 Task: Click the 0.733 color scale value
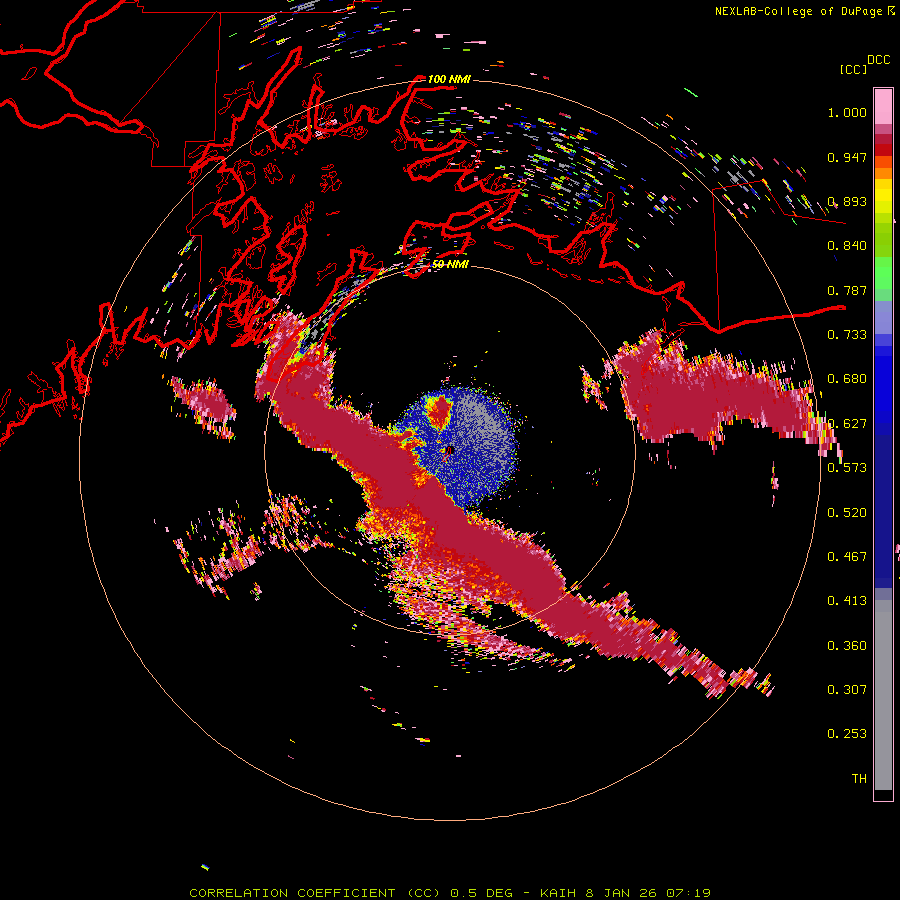pyautogui.click(x=847, y=335)
